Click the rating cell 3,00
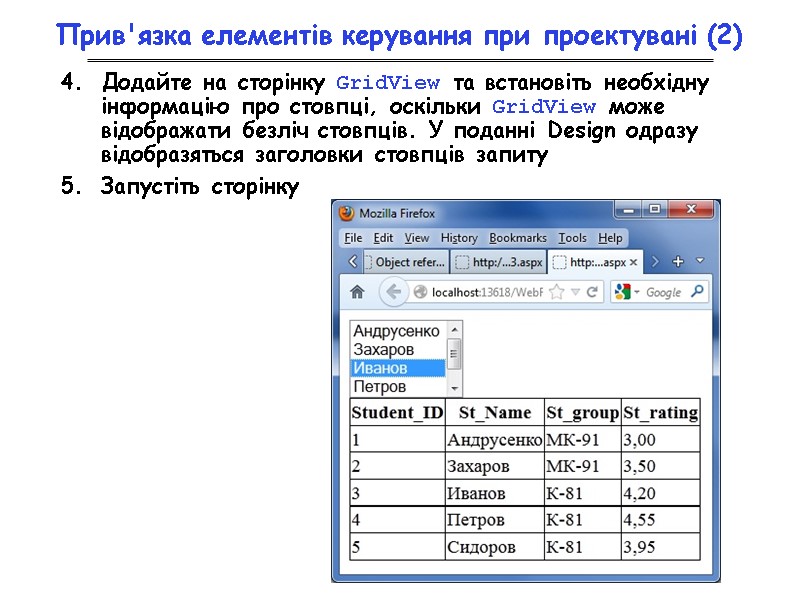 point(661,439)
